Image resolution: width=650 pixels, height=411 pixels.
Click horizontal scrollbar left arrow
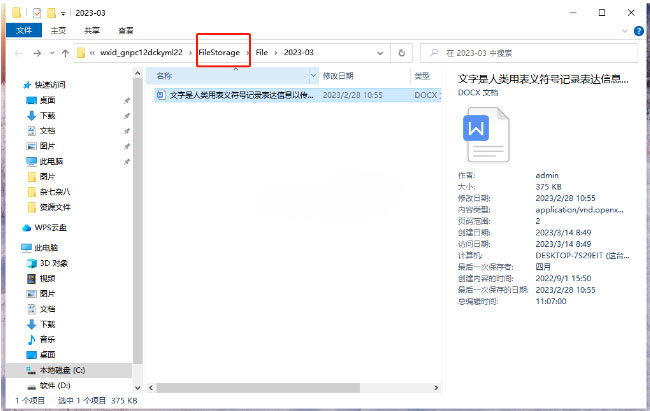[x=151, y=388]
